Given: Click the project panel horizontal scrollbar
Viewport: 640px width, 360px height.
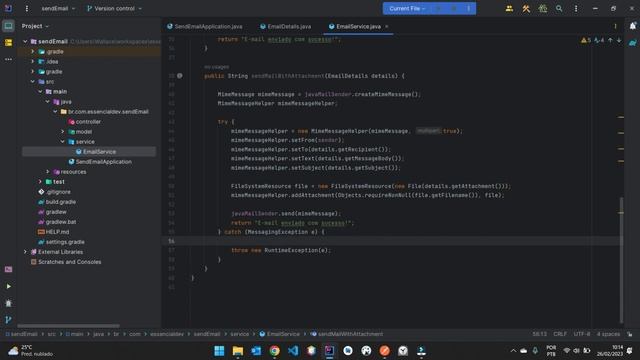Looking at the screenshot, I should click(69, 326).
